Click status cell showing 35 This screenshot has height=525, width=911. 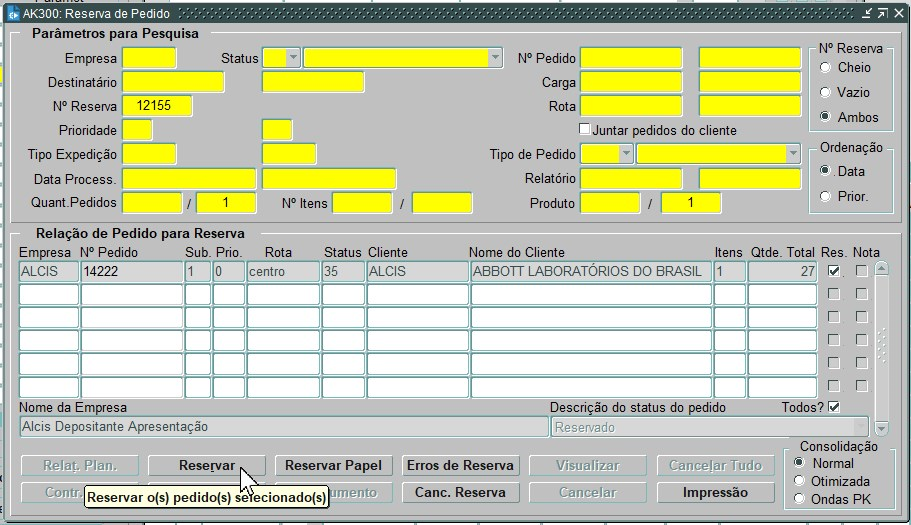[343, 271]
